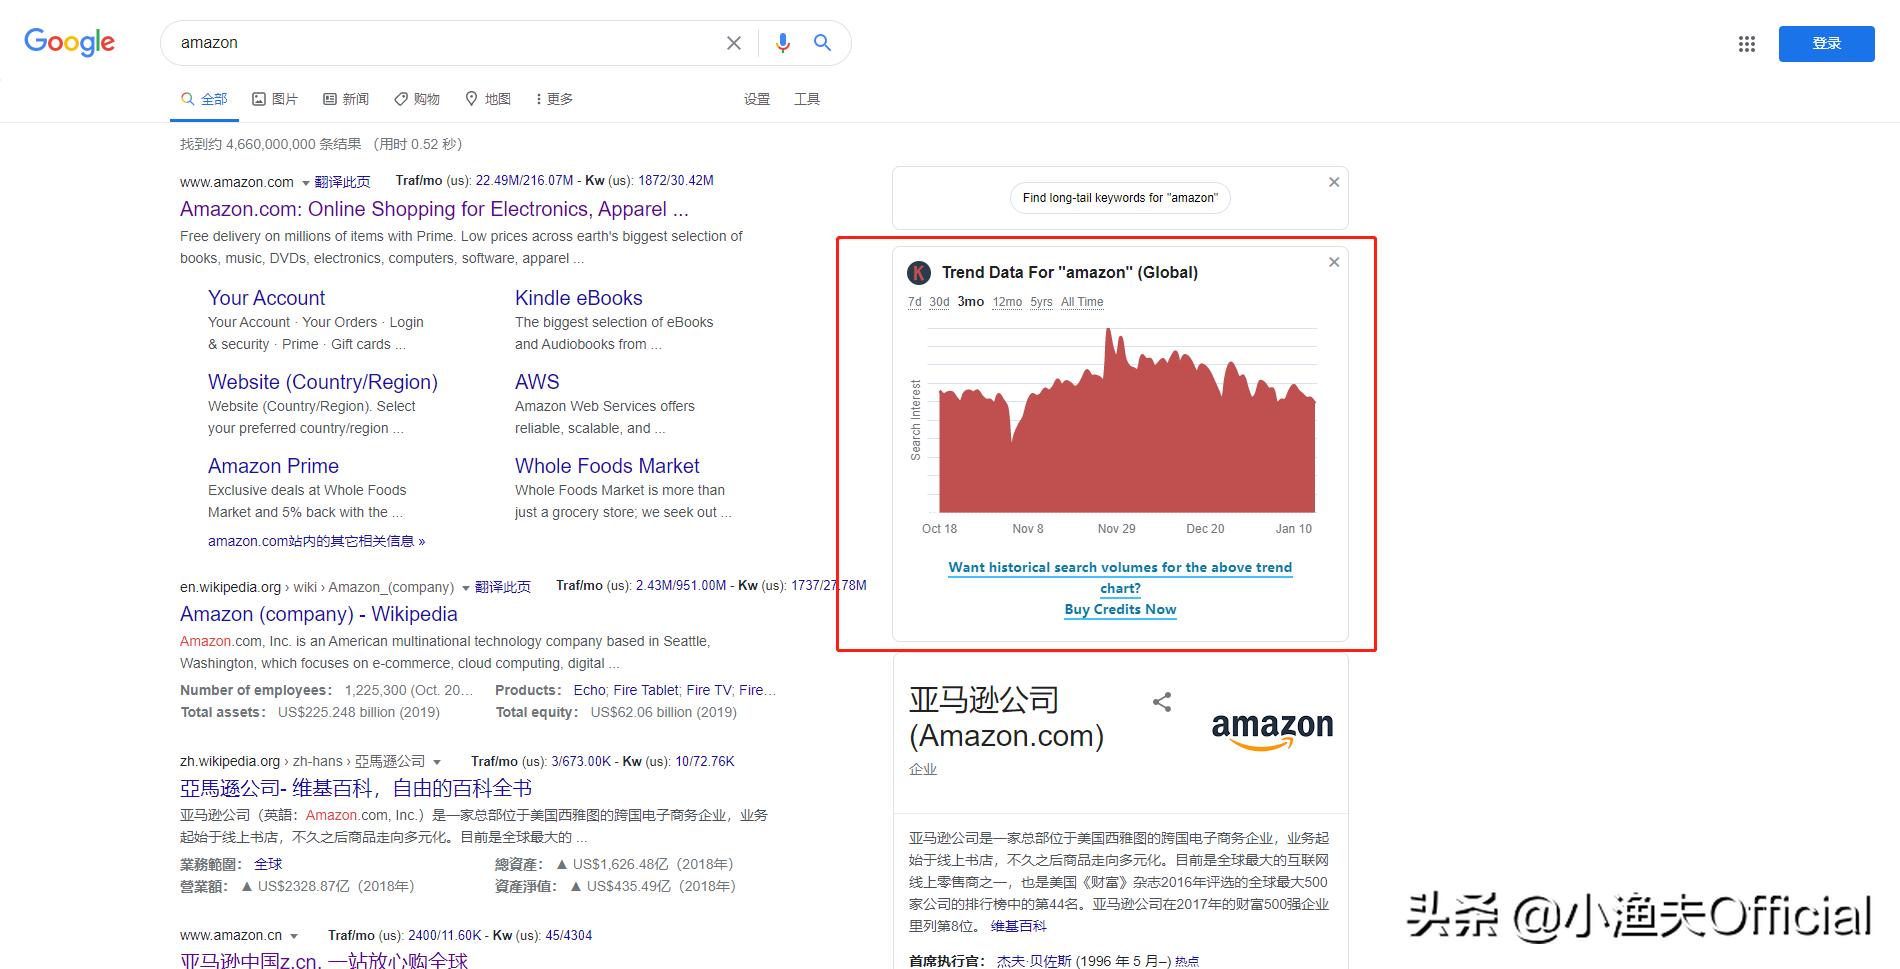Switch to the 新闻 tab
Image resolution: width=1900 pixels, height=969 pixels.
pyautogui.click(x=346, y=98)
